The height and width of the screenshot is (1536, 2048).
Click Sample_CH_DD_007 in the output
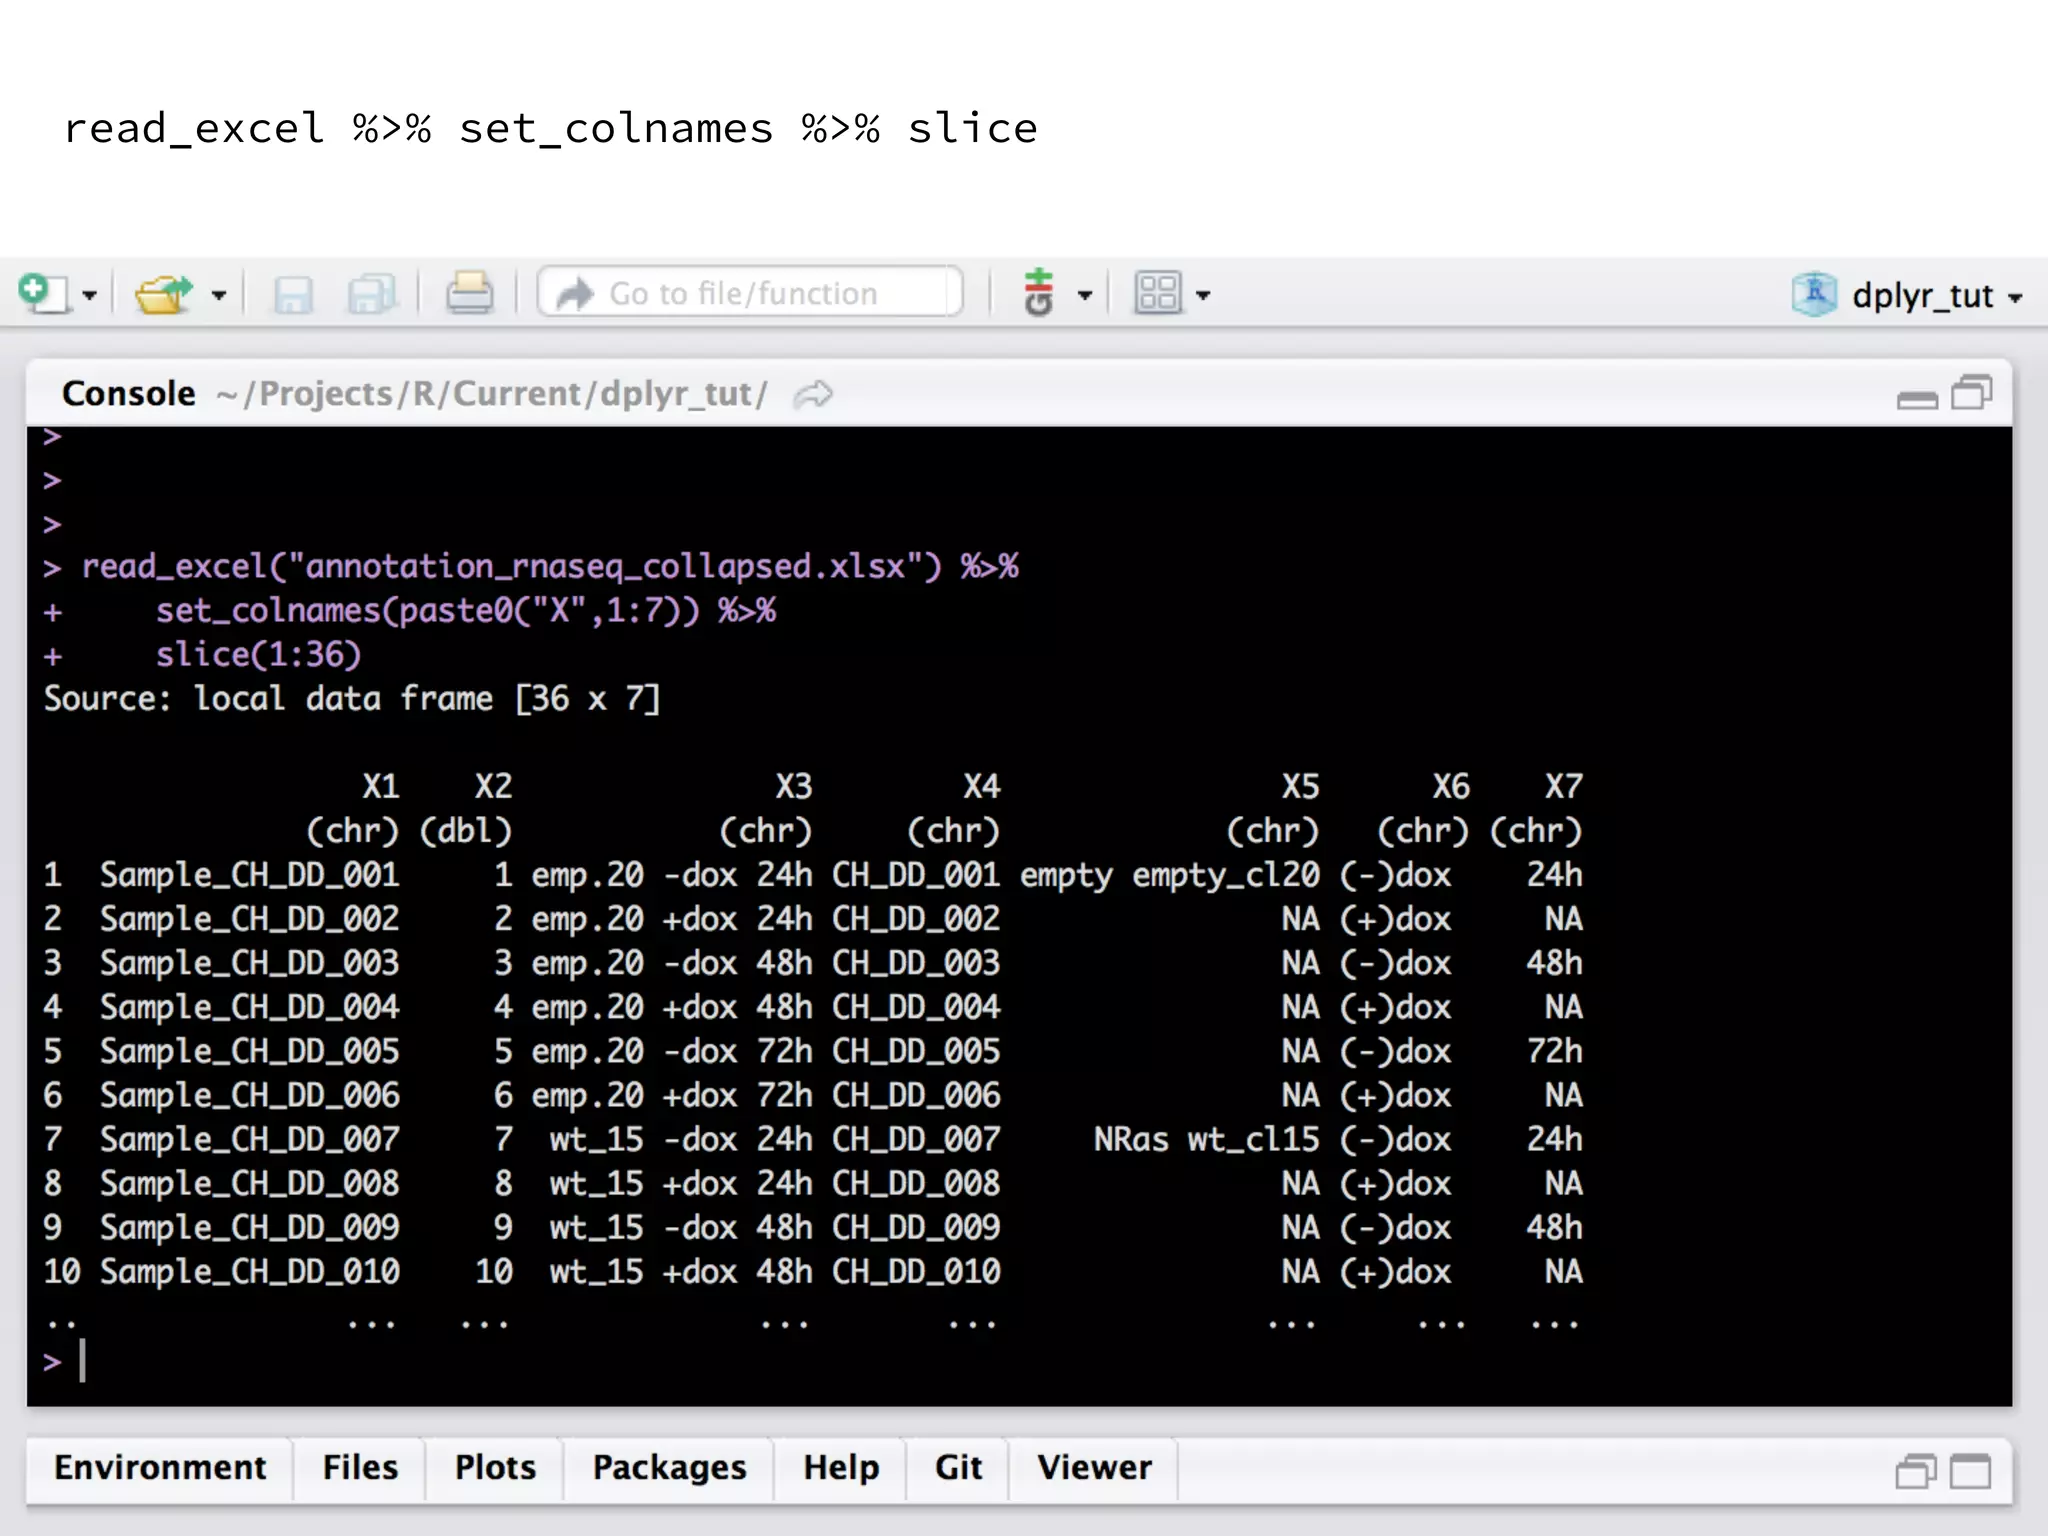pyautogui.click(x=249, y=1139)
